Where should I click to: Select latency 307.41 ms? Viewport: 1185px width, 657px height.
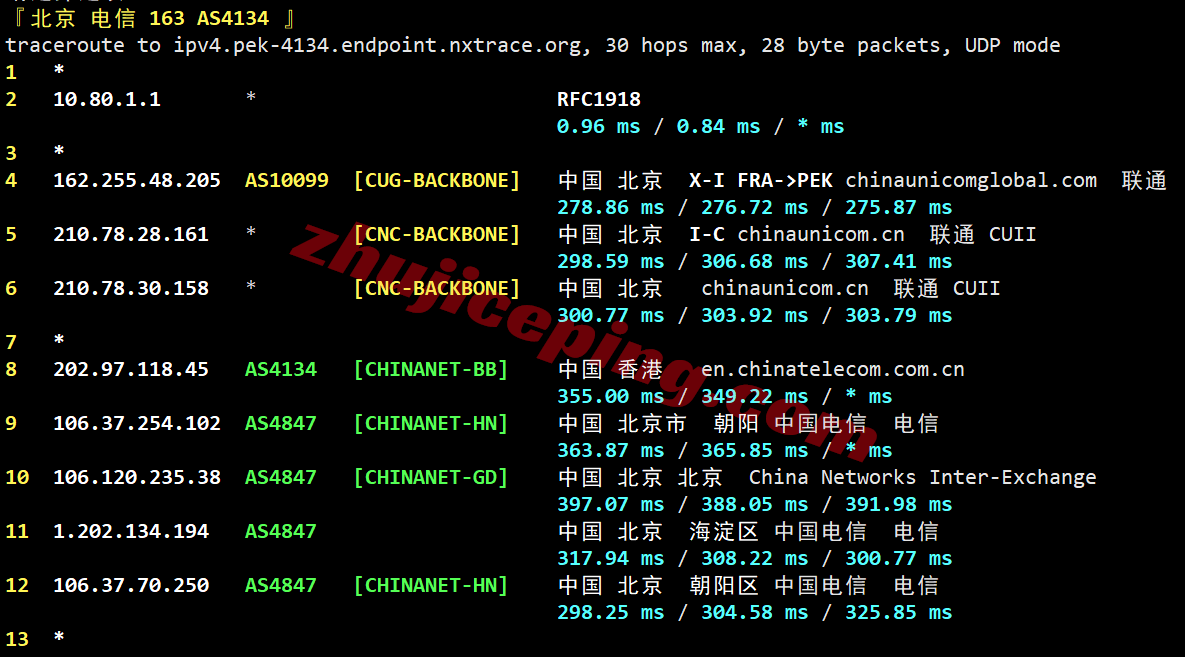[x=899, y=262]
